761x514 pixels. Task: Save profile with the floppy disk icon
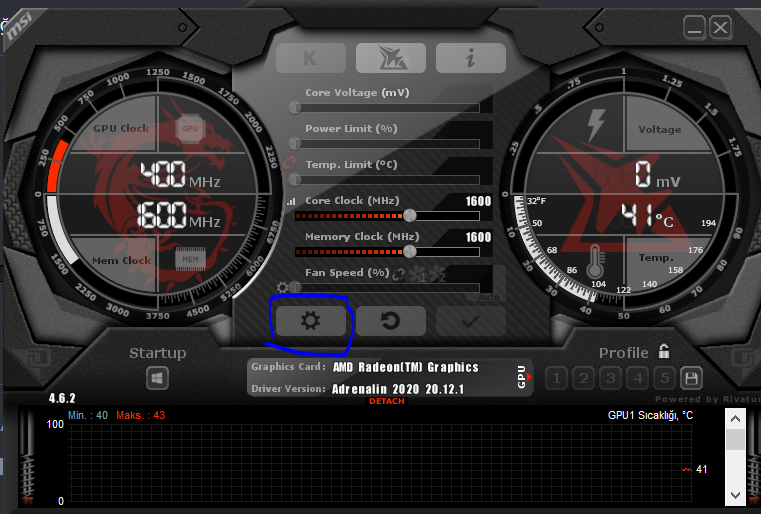pyautogui.click(x=691, y=378)
